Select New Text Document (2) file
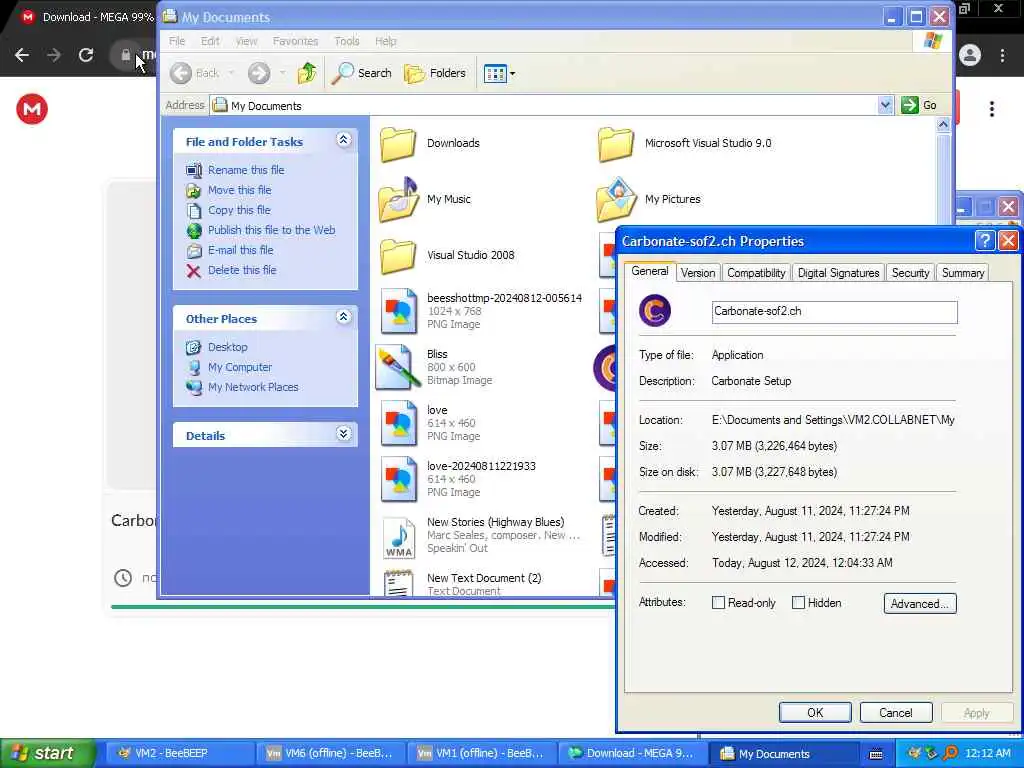Image resolution: width=1024 pixels, height=768 pixels. [398, 582]
